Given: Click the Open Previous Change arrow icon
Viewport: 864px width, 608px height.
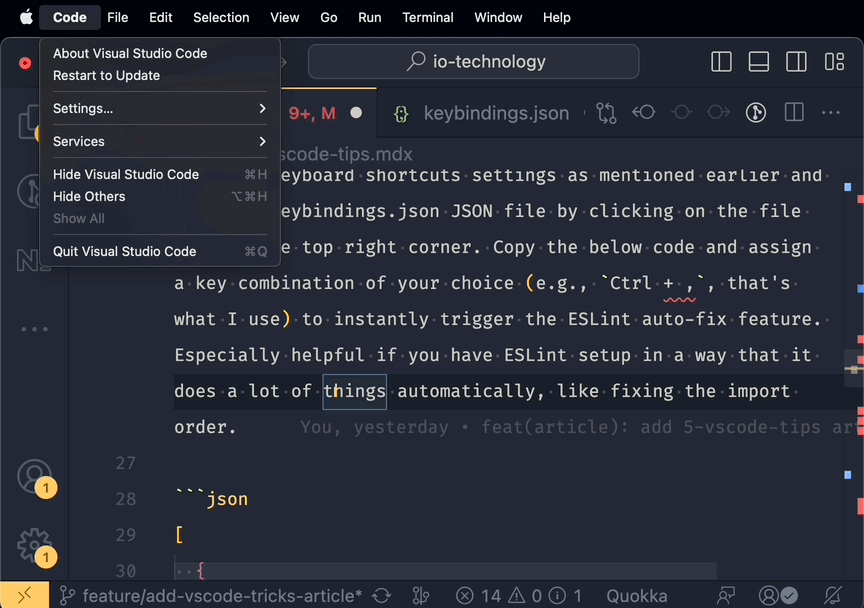Looking at the screenshot, I should click(644, 113).
